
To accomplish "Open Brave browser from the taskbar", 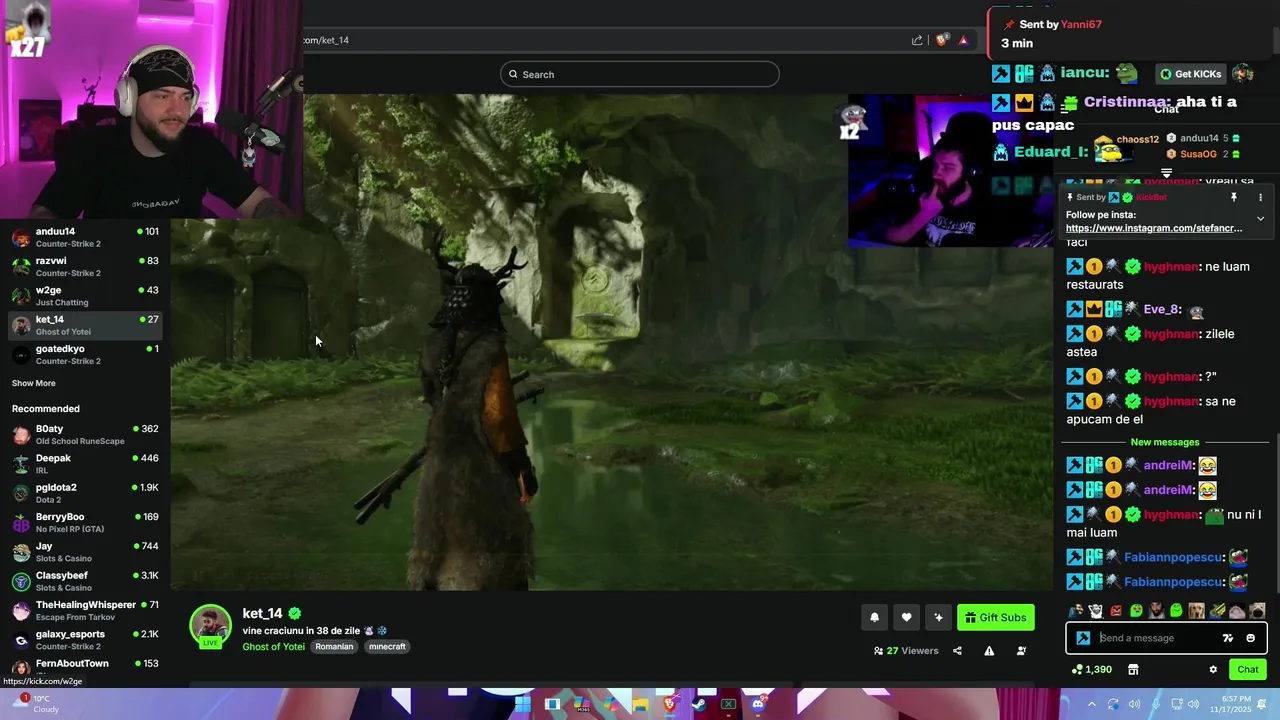I will click(670, 704).
